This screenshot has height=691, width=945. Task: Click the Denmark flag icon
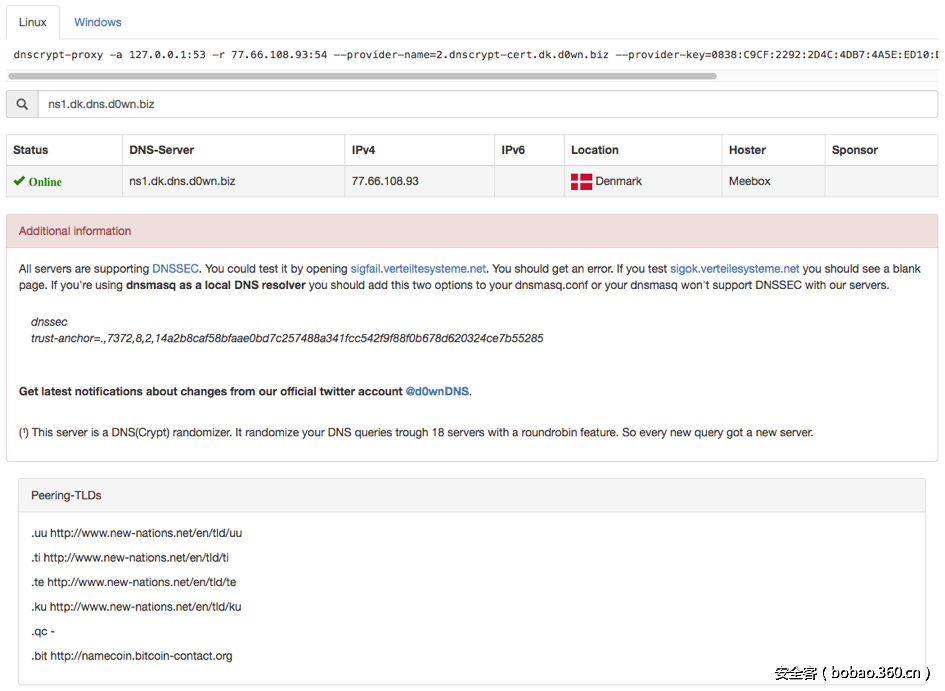580,181
